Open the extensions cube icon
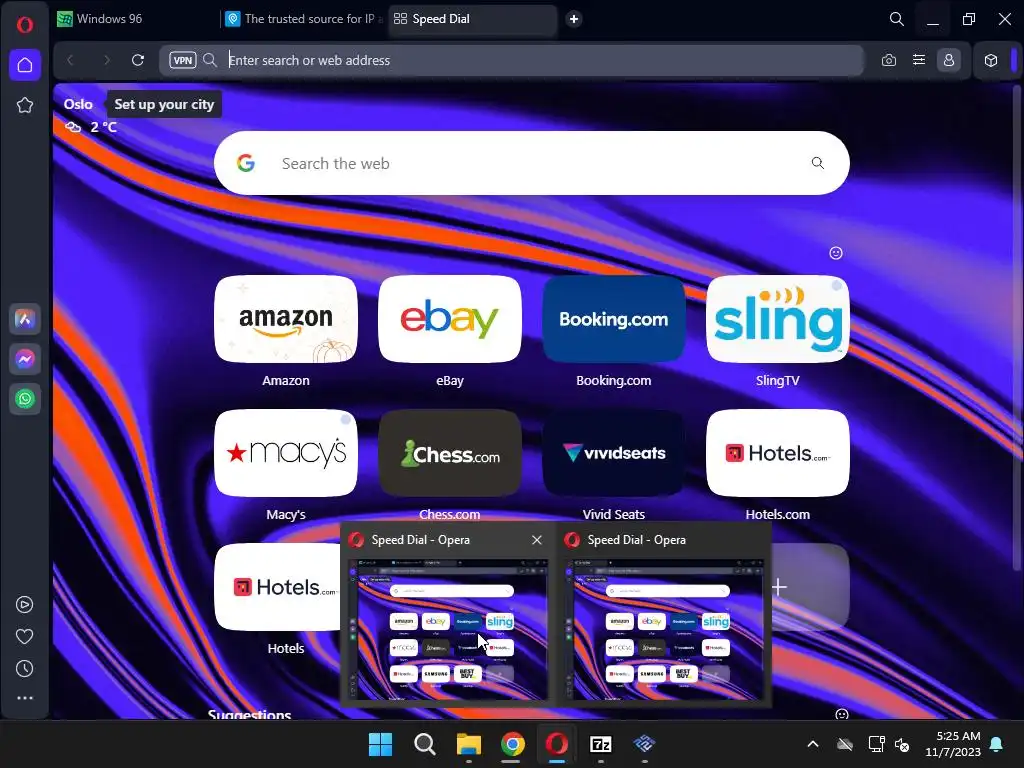Screen dimensions: 1024x768 [991, 60]
